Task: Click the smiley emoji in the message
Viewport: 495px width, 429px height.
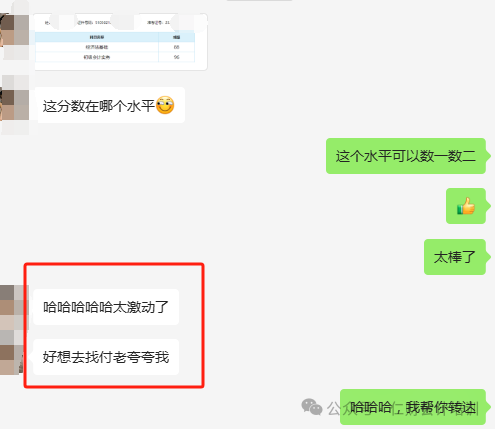Action: coord(165,105)
